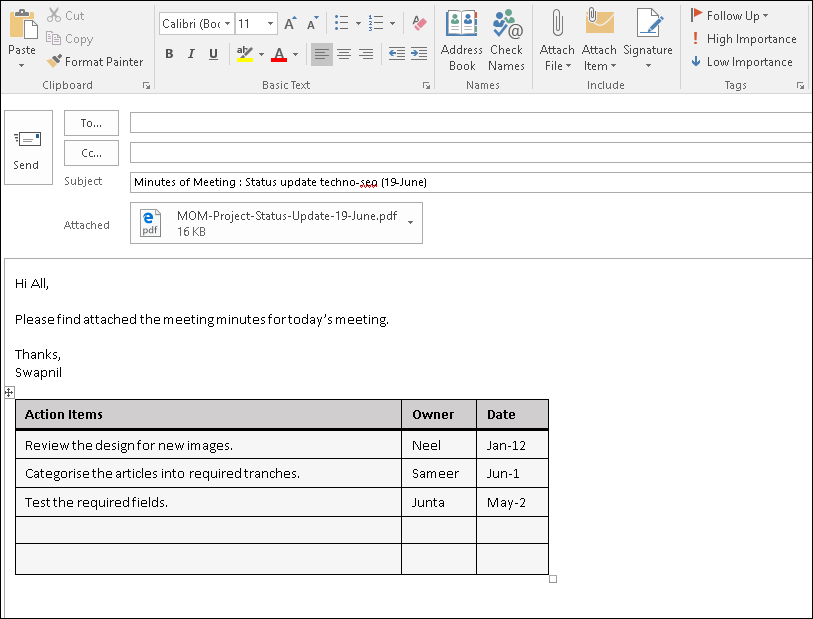Expand the numbering style options

pos(393,23)
